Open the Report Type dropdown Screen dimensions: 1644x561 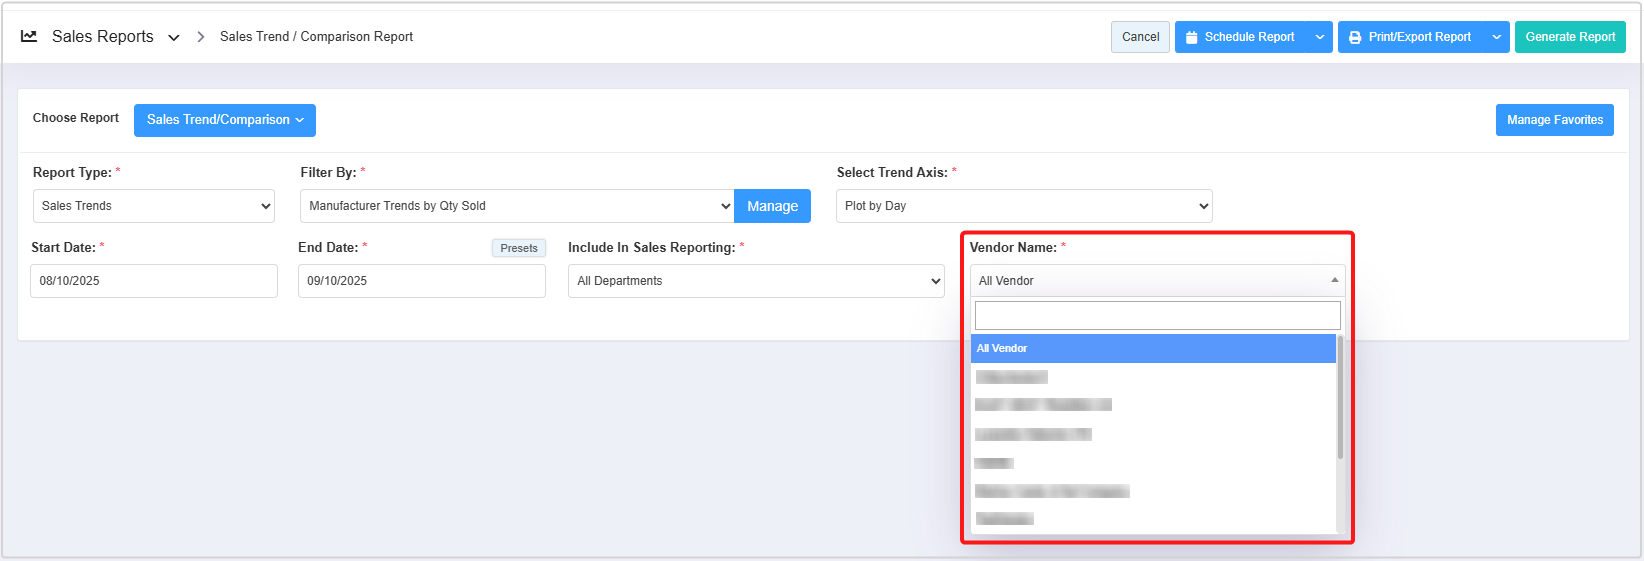[154, 206]
